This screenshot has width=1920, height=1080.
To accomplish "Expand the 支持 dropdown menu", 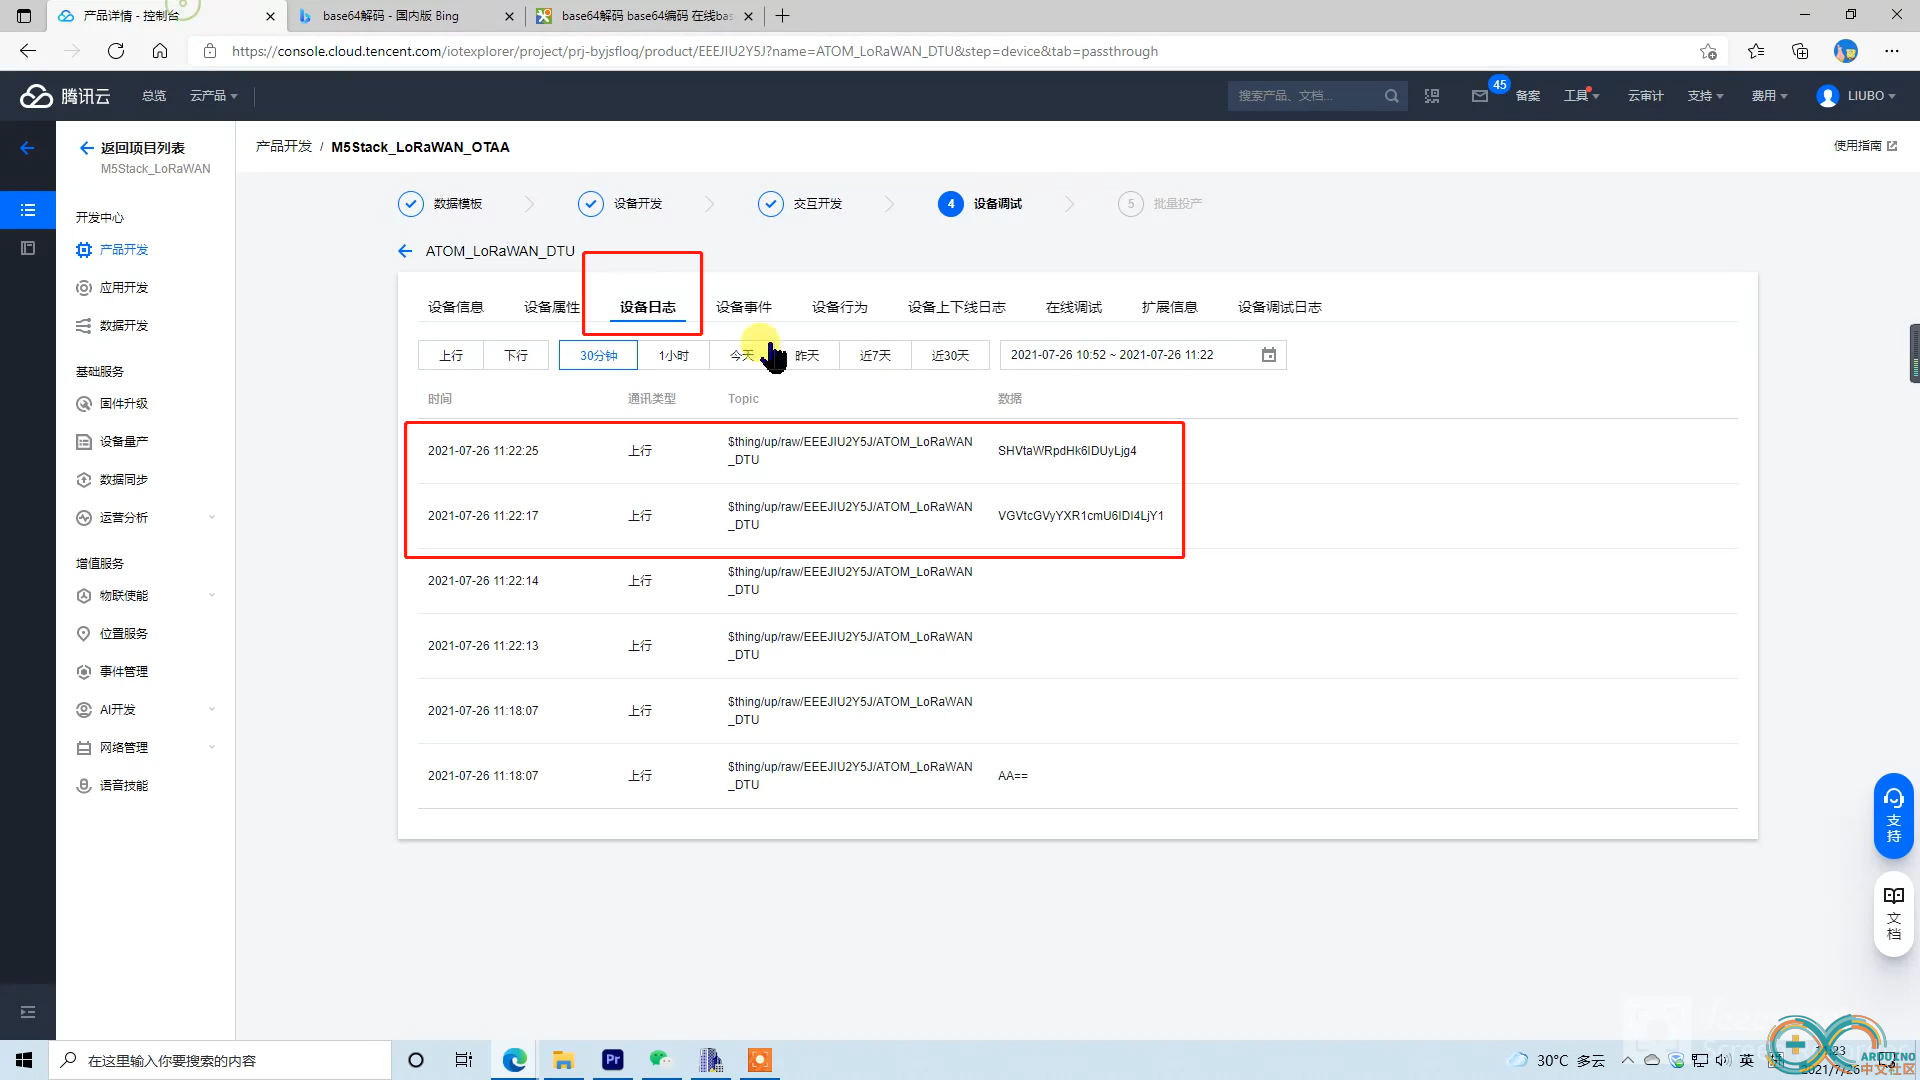I will pyautogui.click(x=1705, y=96).
